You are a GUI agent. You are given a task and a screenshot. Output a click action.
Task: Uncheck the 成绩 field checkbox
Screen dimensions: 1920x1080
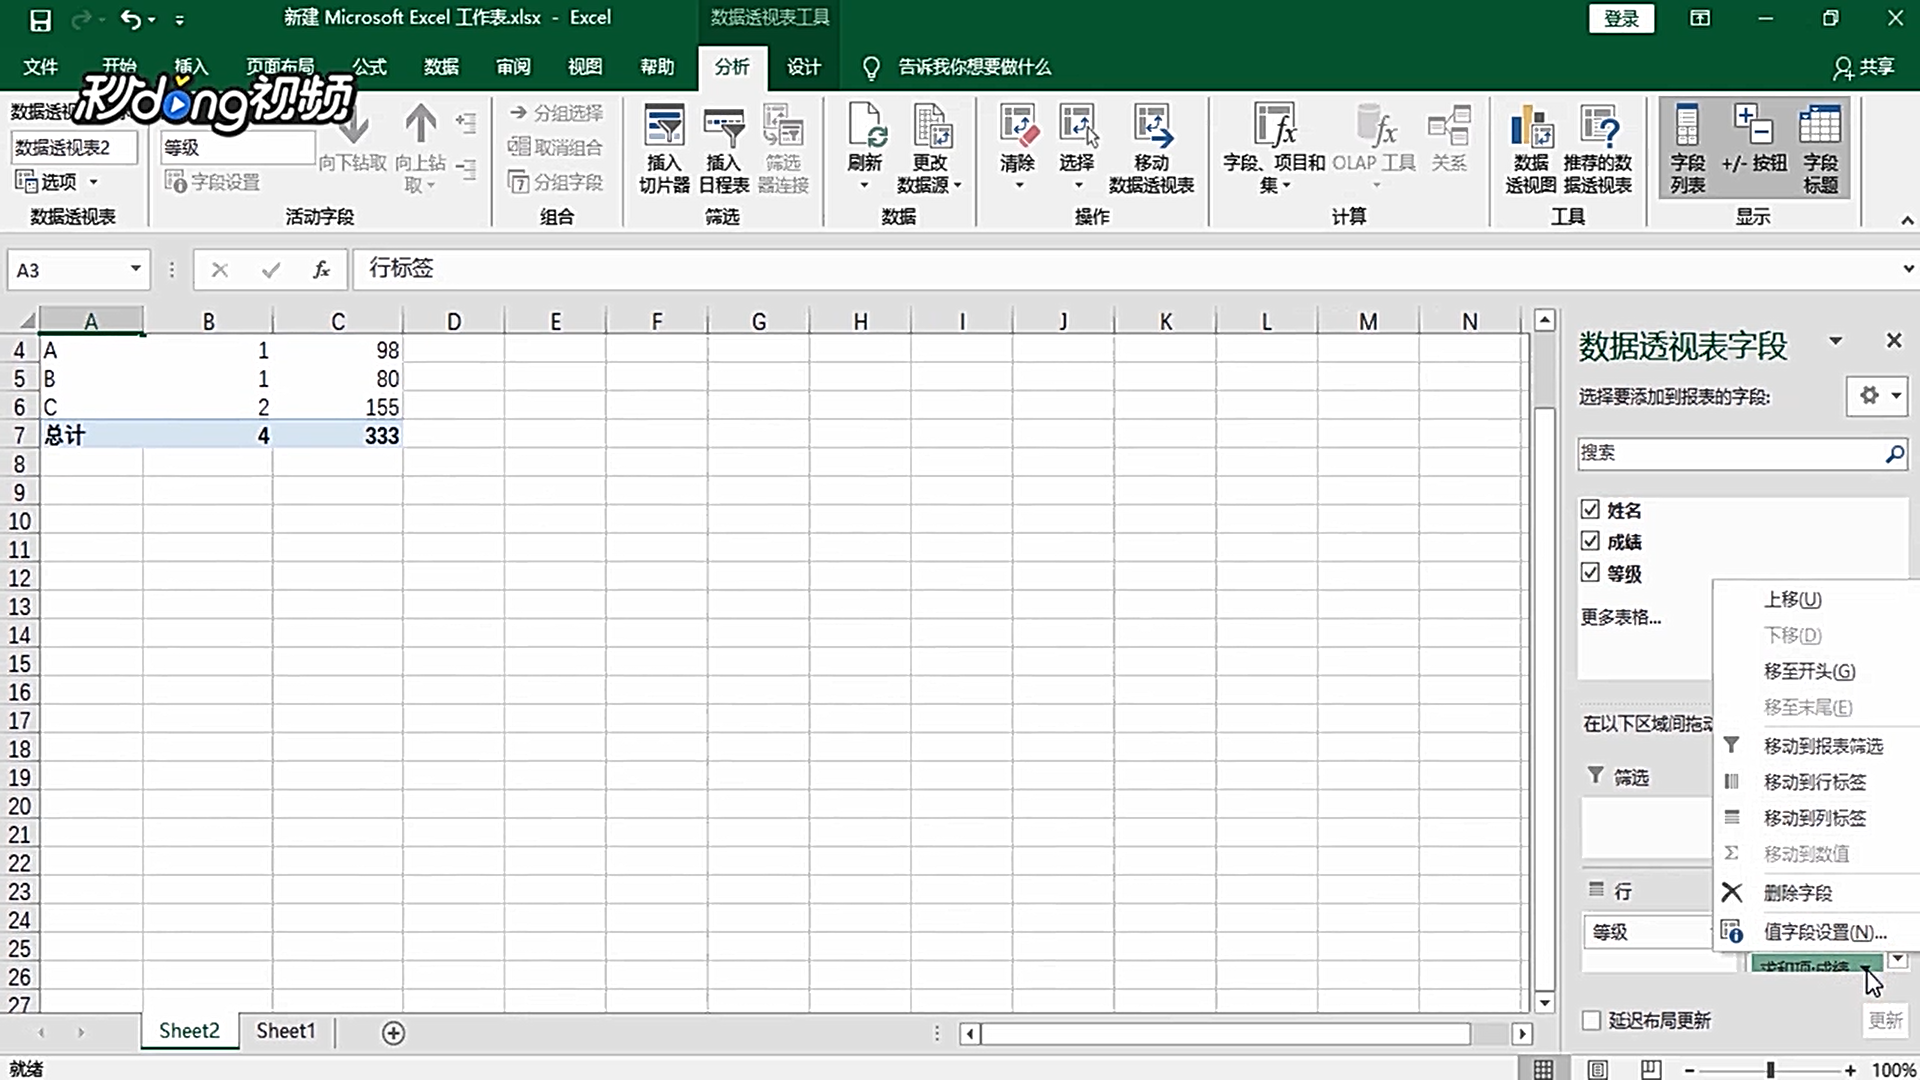click(1590, 541)
